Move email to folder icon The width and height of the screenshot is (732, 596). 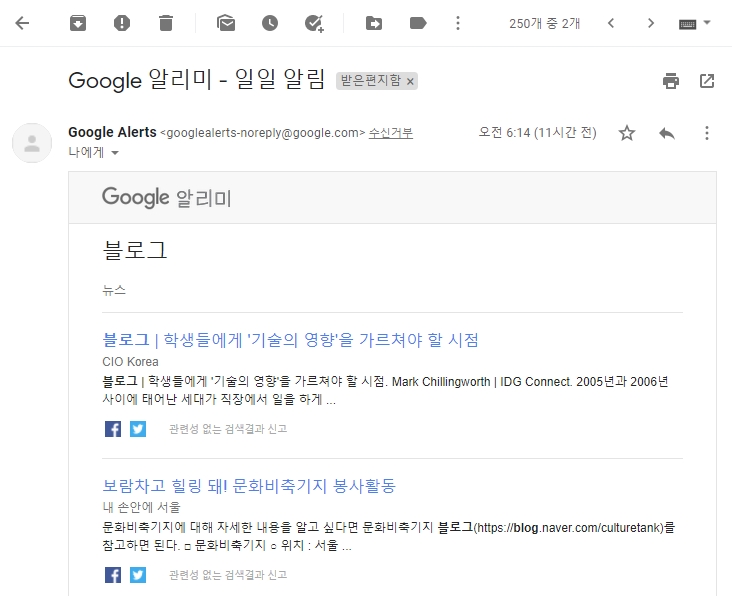tap(374, 23)
